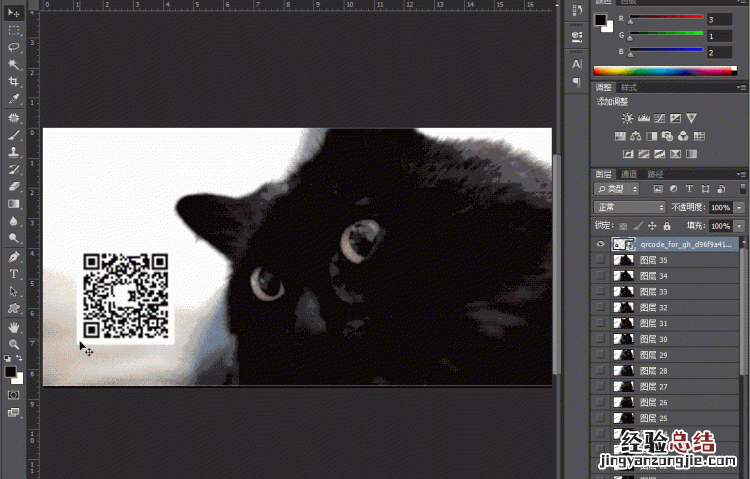This screenshot has width=750, height=479.
Task: Switch to the 样式 styles tab
Action: [629, 88]
